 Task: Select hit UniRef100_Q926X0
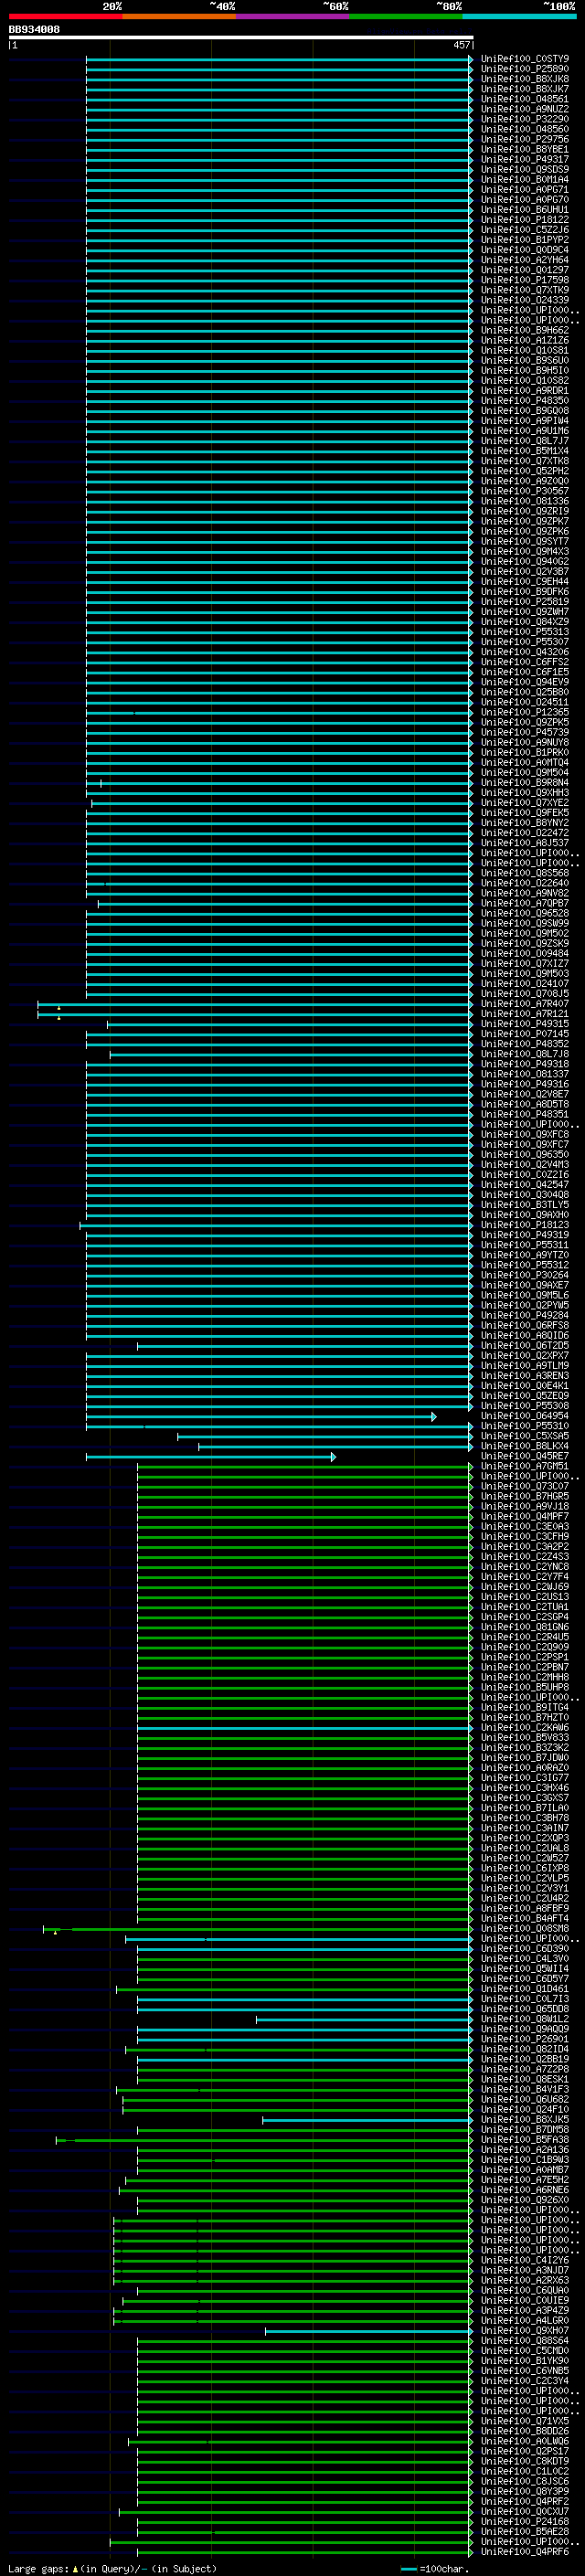point(525,2200)
